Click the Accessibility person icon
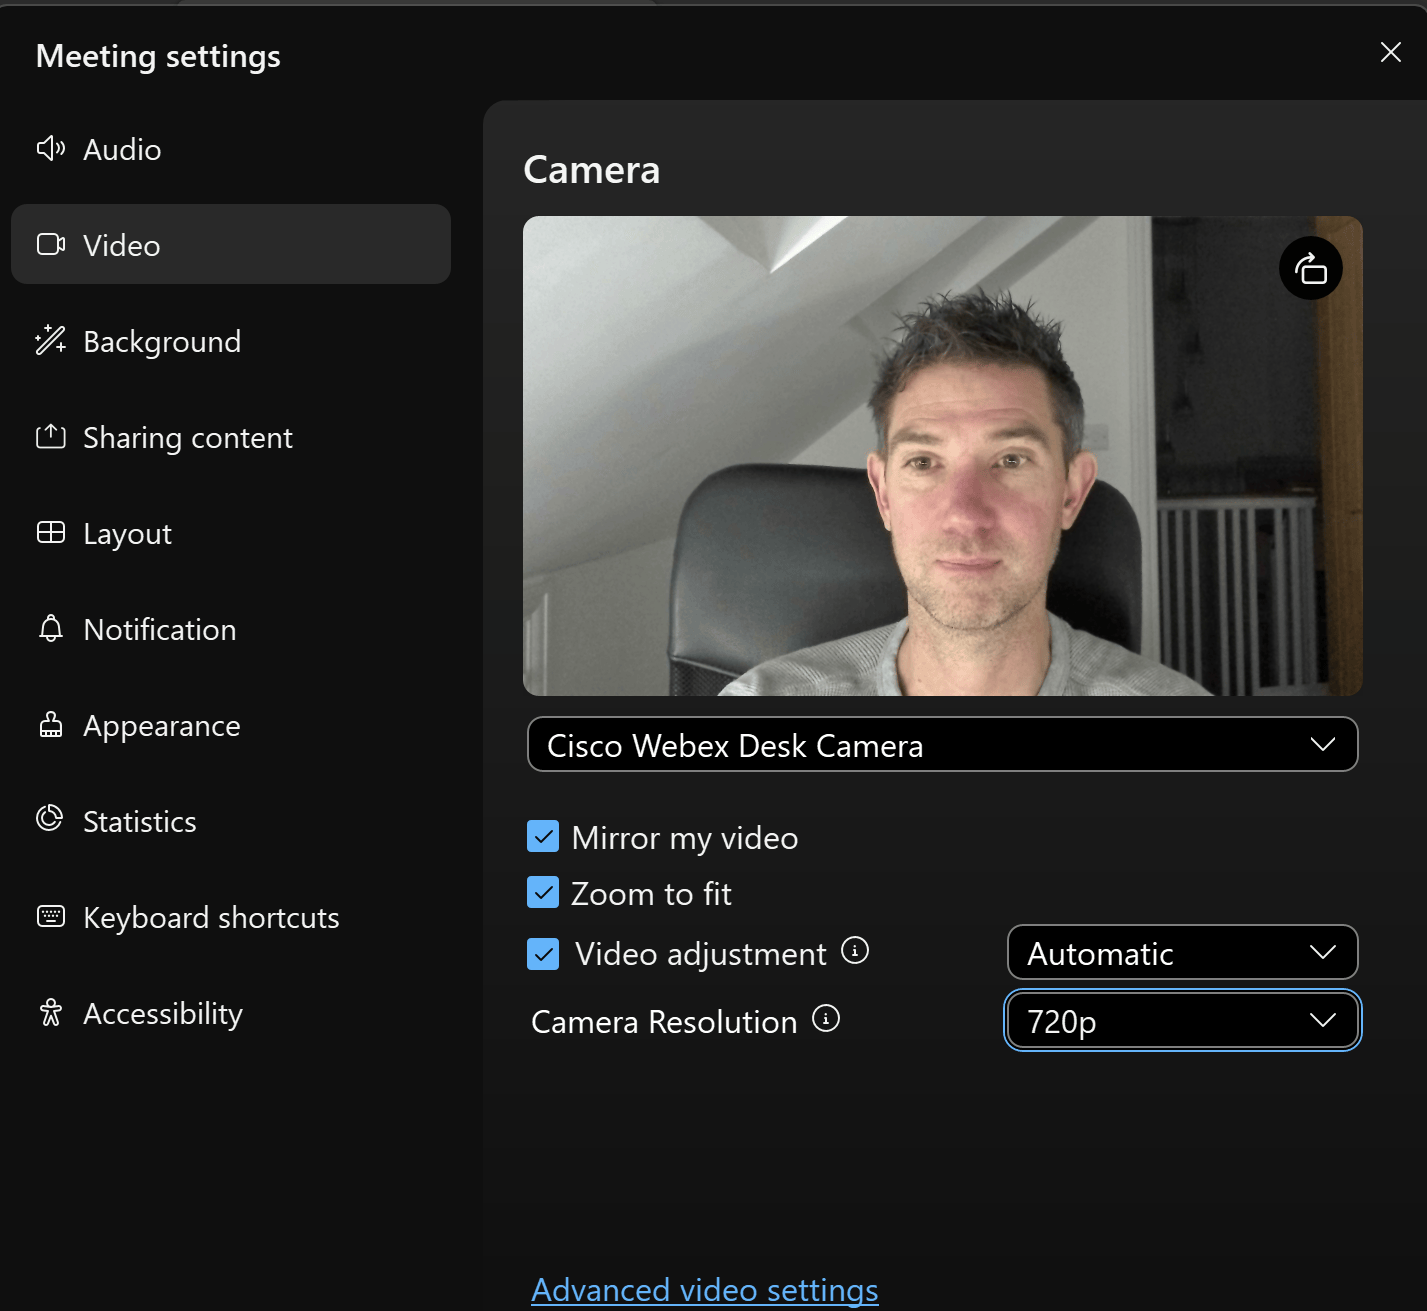1427x1311 pixels. 51,1013
